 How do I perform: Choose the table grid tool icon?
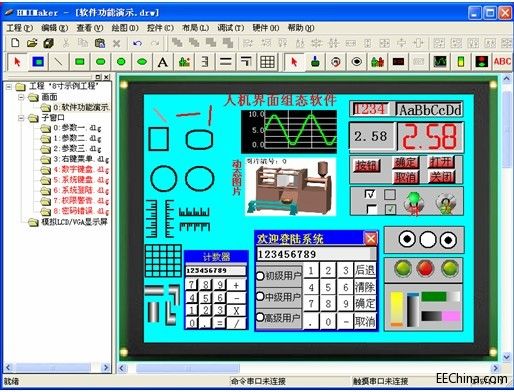tap(267, 62)
